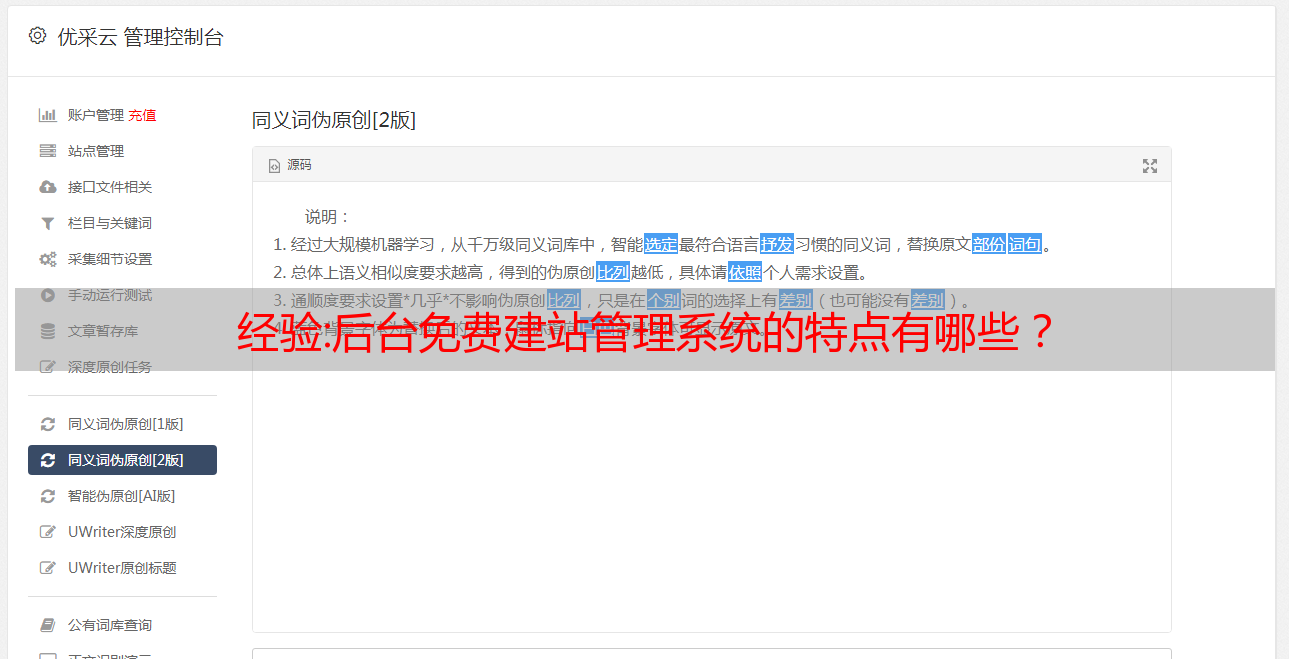Click the red 充值 recharge link

pos(142,115)
